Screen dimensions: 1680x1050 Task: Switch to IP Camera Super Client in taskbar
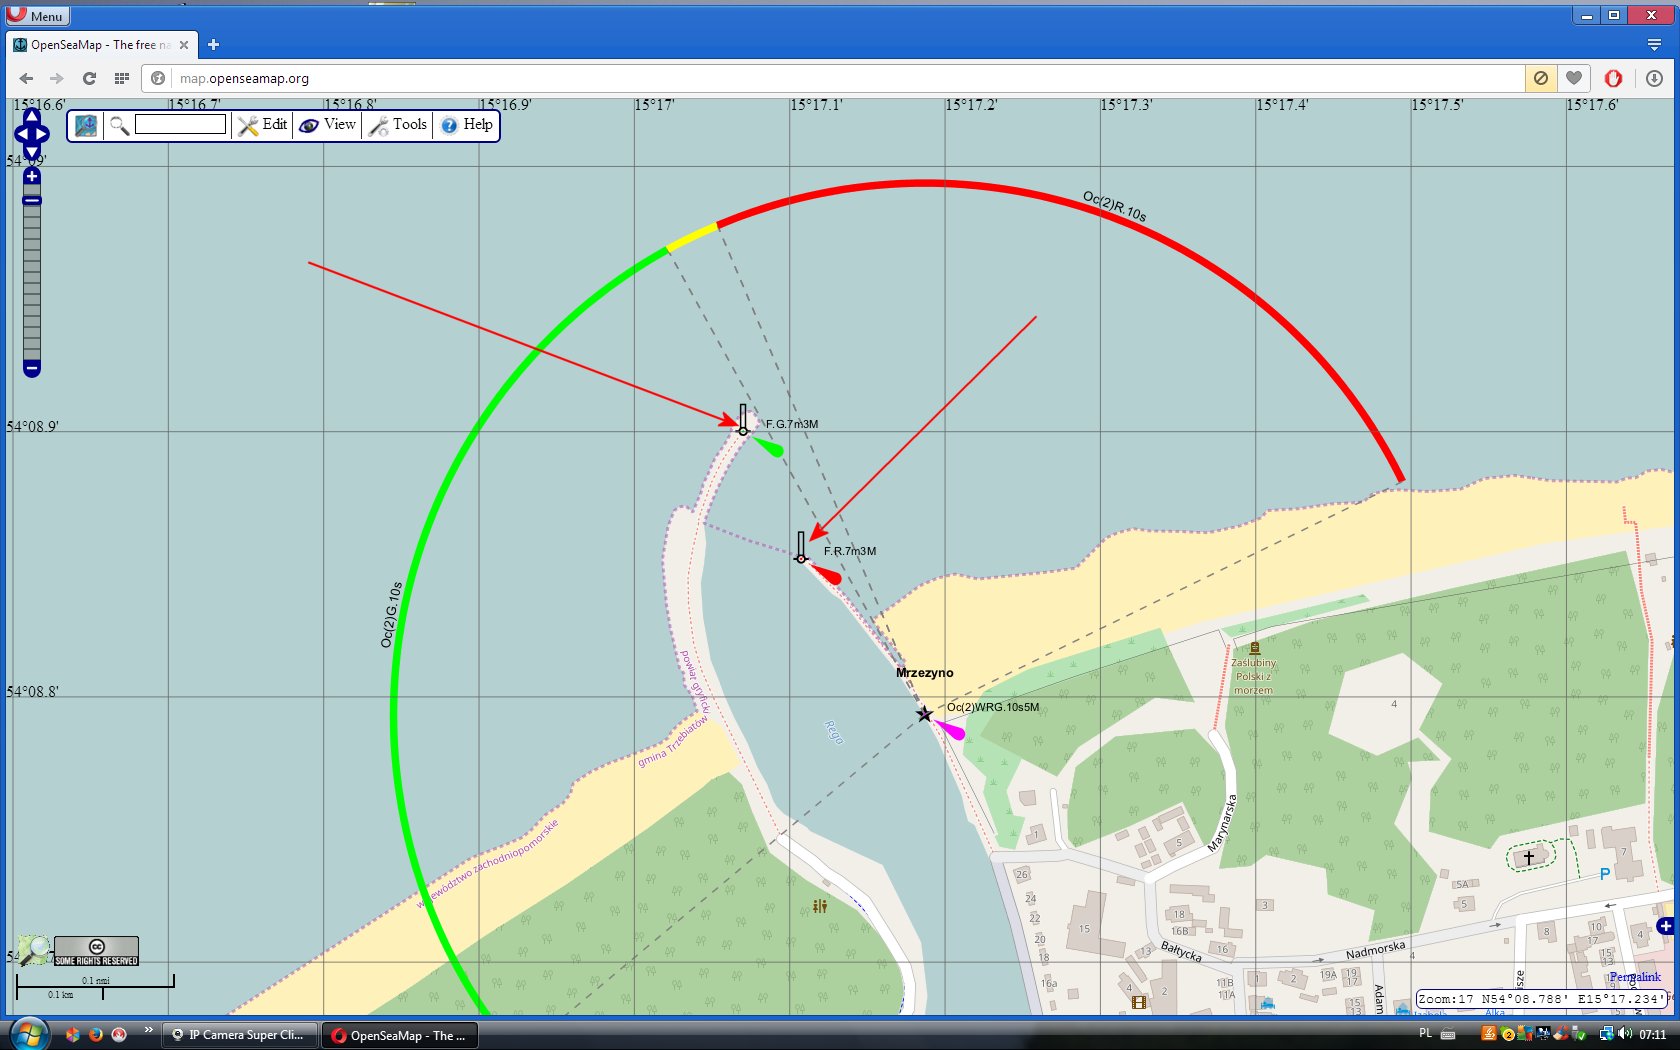point(240,1035)
